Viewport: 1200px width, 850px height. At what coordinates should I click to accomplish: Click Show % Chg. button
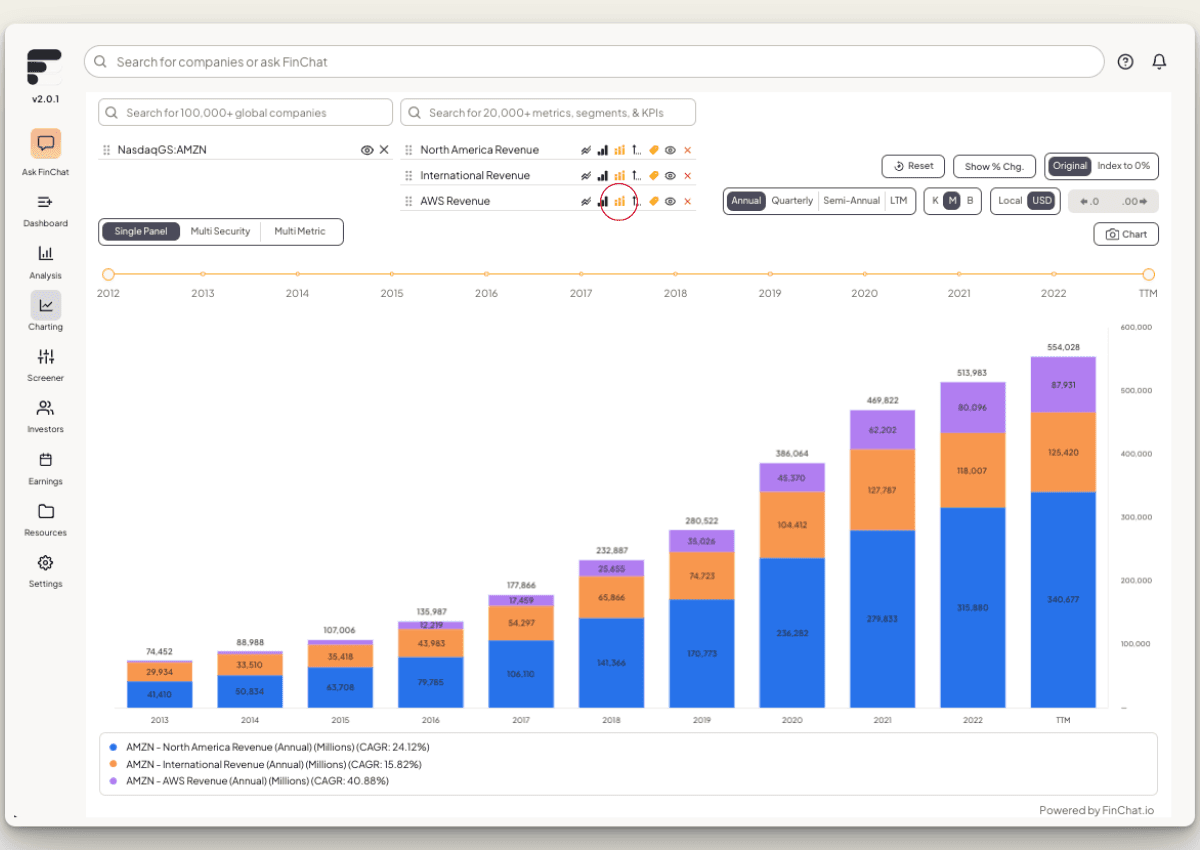click(x=994, y=166)
